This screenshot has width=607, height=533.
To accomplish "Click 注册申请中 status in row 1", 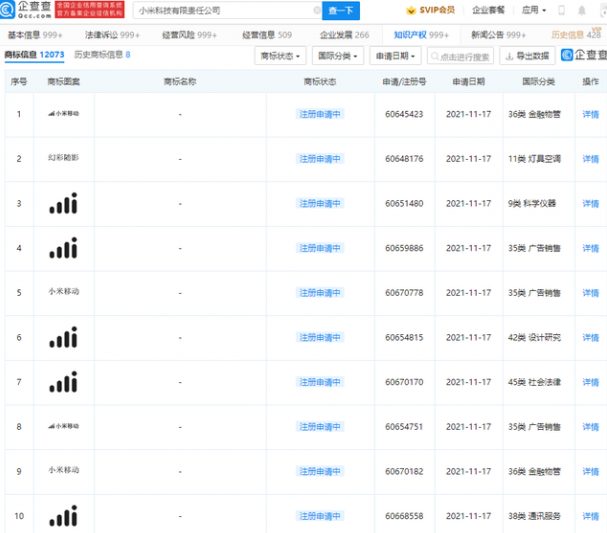I will 320,114.
